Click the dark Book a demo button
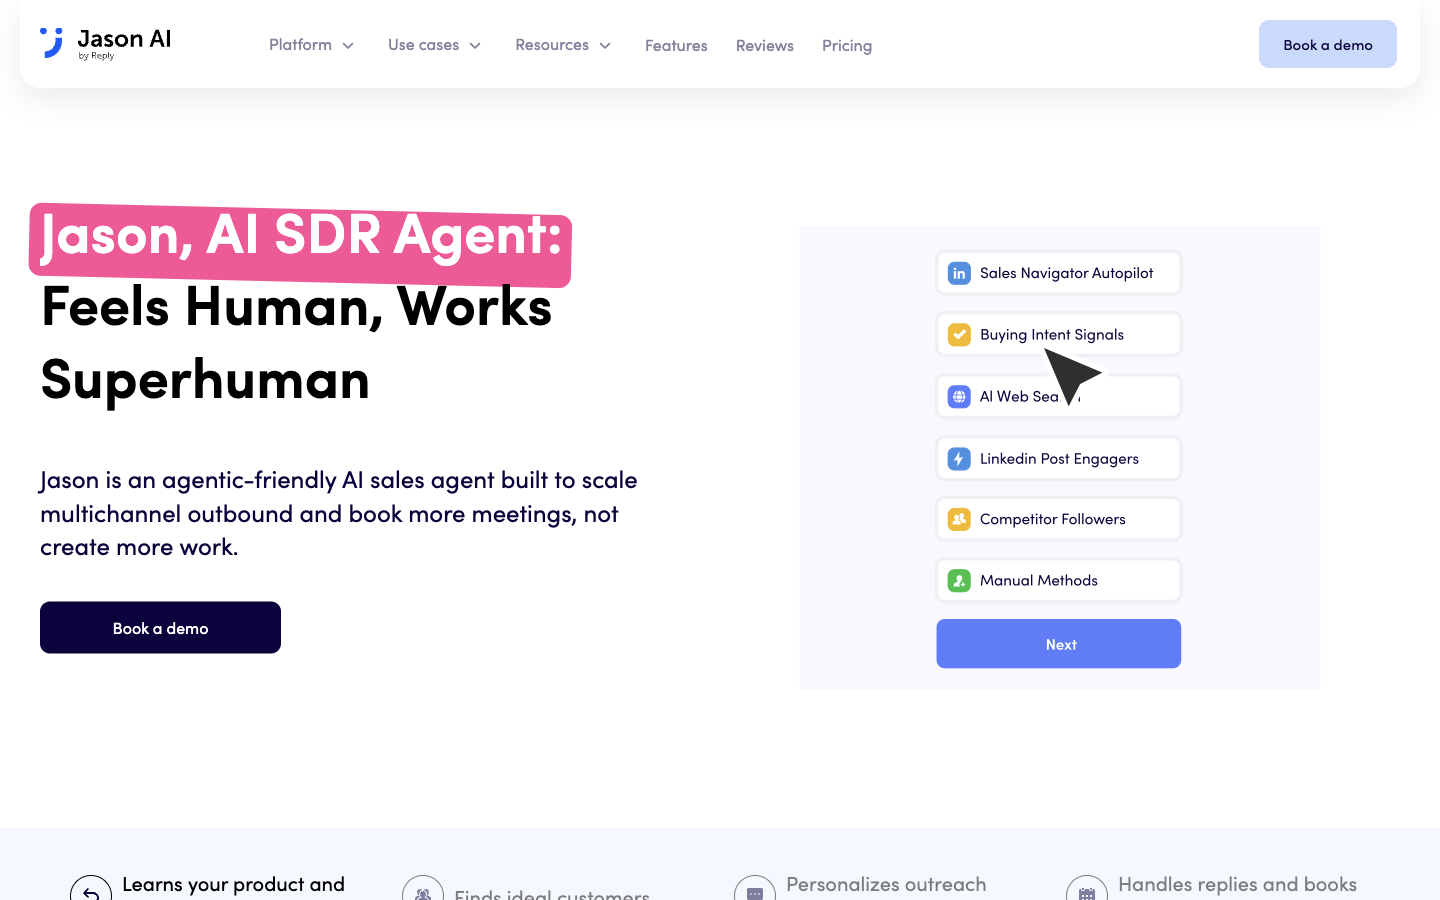 pyautogui.click(x=160, y=628)
